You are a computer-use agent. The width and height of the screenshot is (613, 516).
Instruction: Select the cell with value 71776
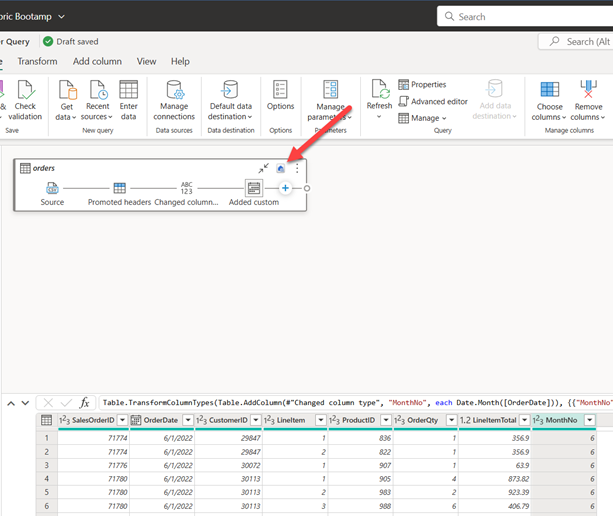tap(94, 466)
